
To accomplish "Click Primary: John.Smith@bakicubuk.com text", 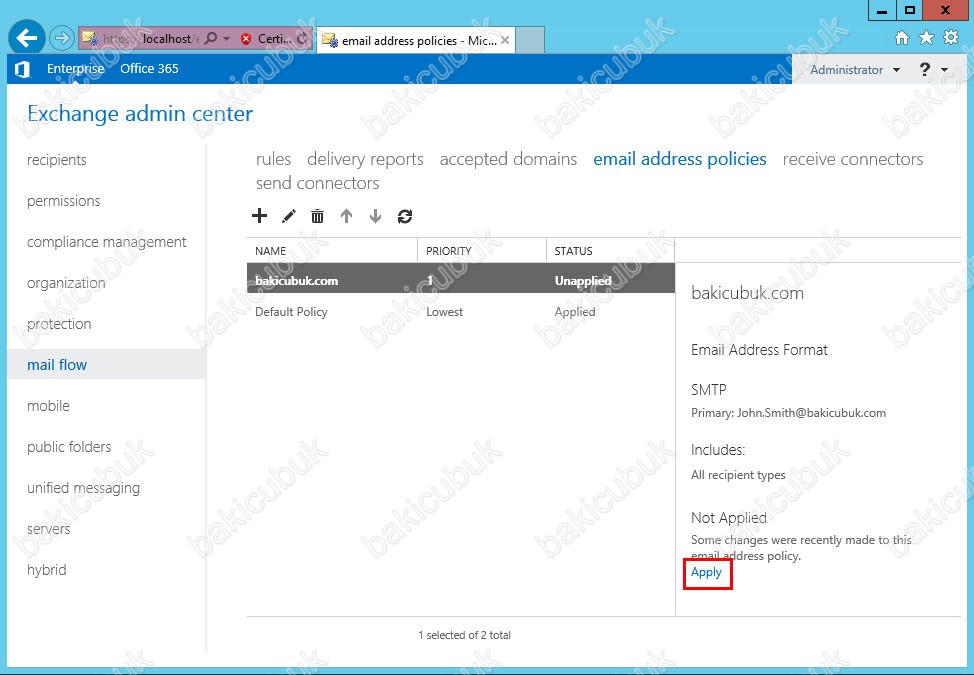I will 788,413.
